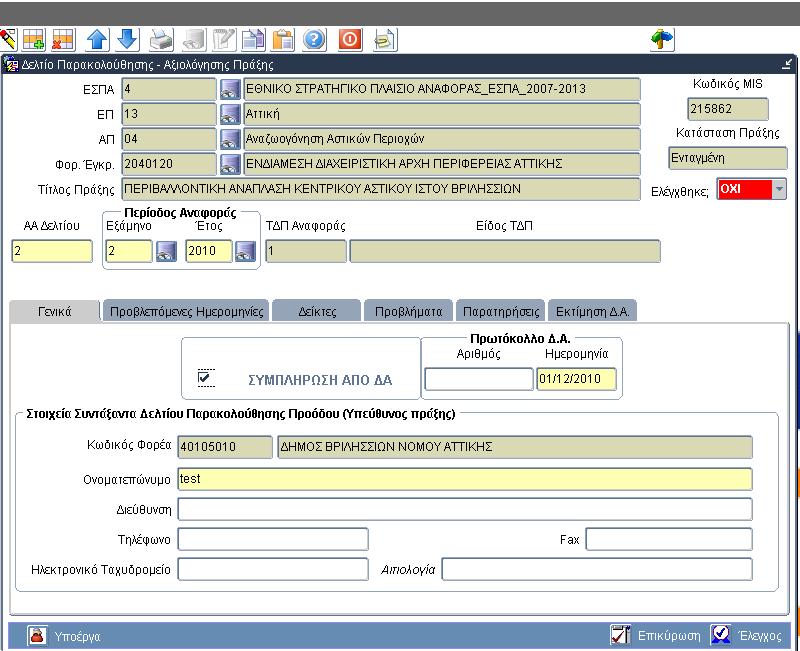Click the Ηλεκτρονικό Ταχυδρομείο input field

tap(273, 569)
